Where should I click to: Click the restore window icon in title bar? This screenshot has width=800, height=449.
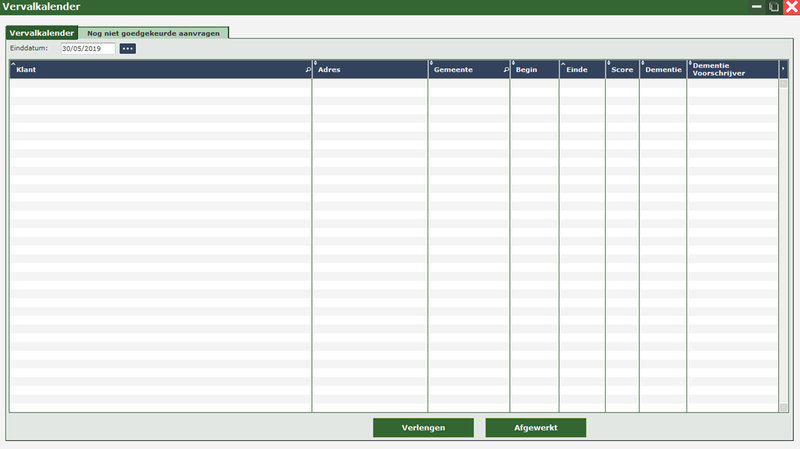[x=774, y=7]
